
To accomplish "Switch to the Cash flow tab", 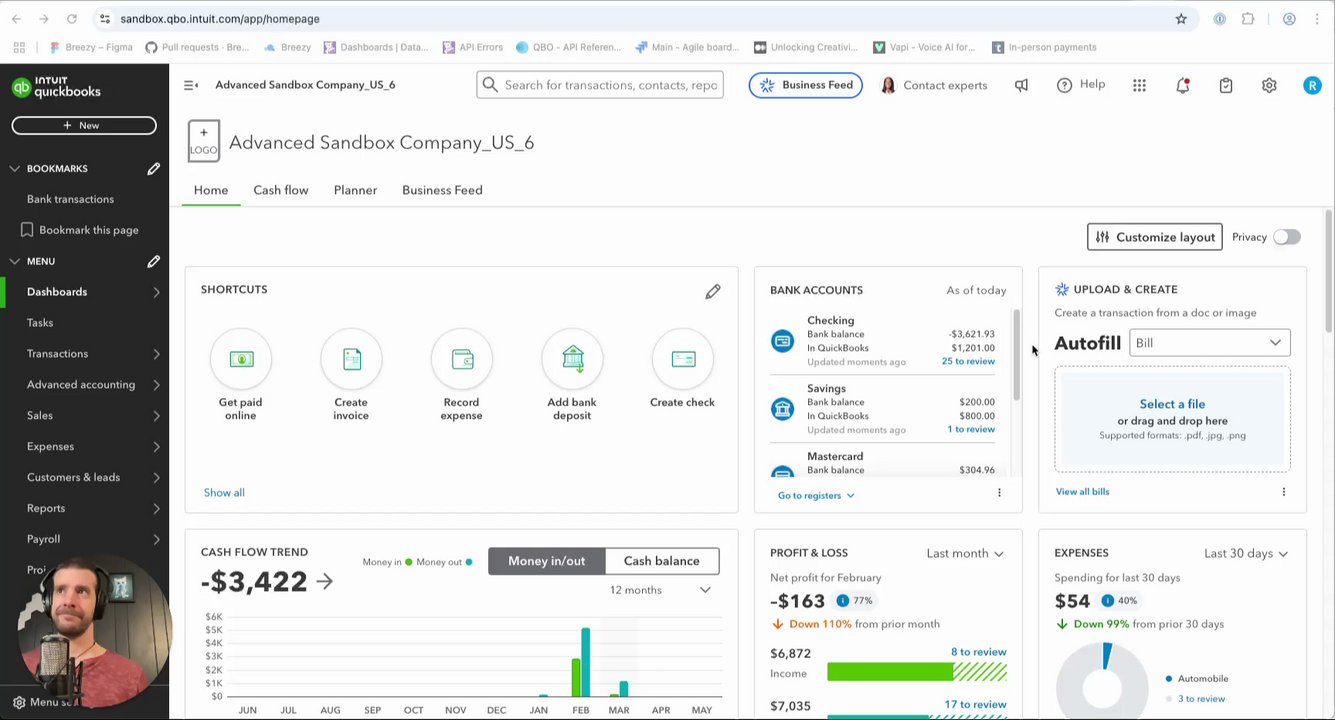I will (x=281, y=190).
